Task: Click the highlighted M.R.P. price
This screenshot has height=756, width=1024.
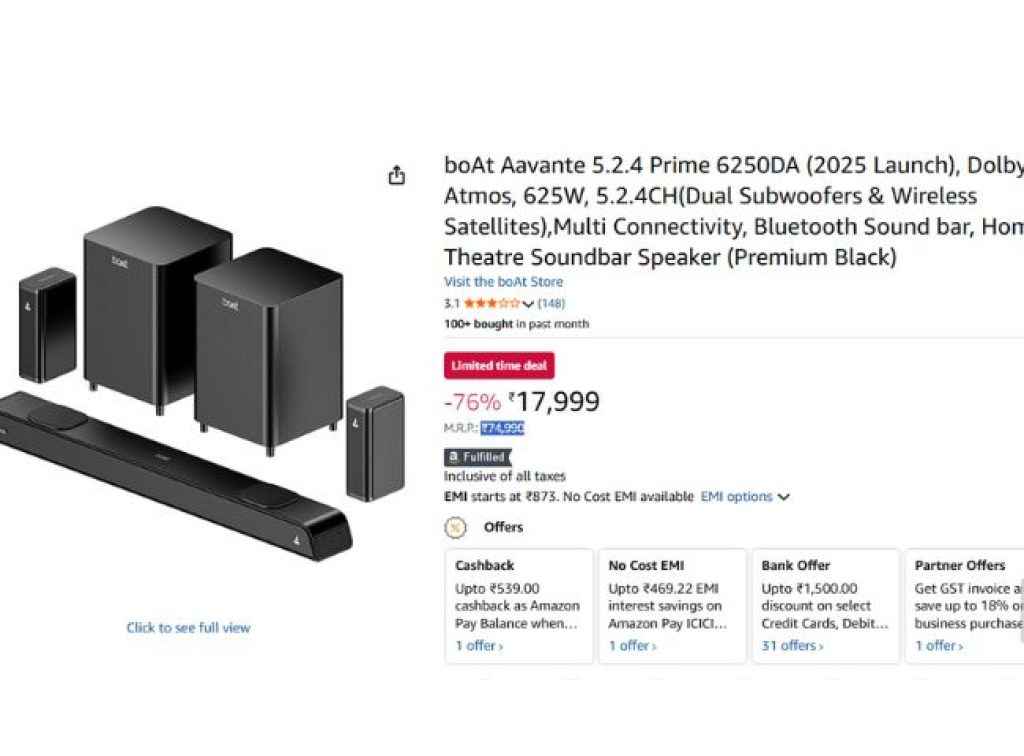Action: [x=502, y=428]
